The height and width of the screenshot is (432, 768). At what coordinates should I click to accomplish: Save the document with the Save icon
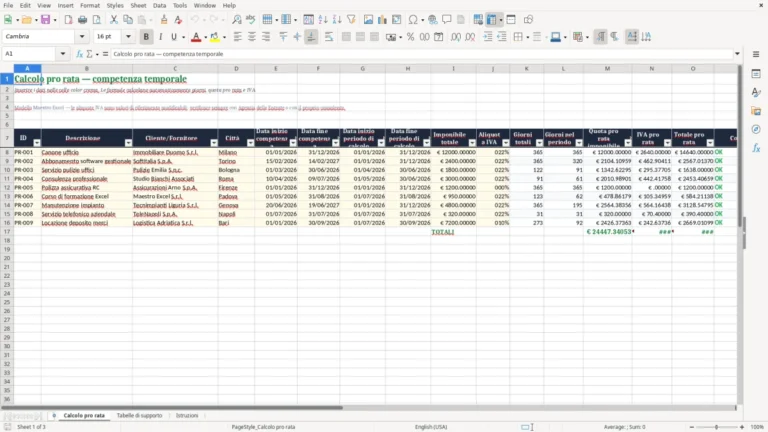[46, 20]
